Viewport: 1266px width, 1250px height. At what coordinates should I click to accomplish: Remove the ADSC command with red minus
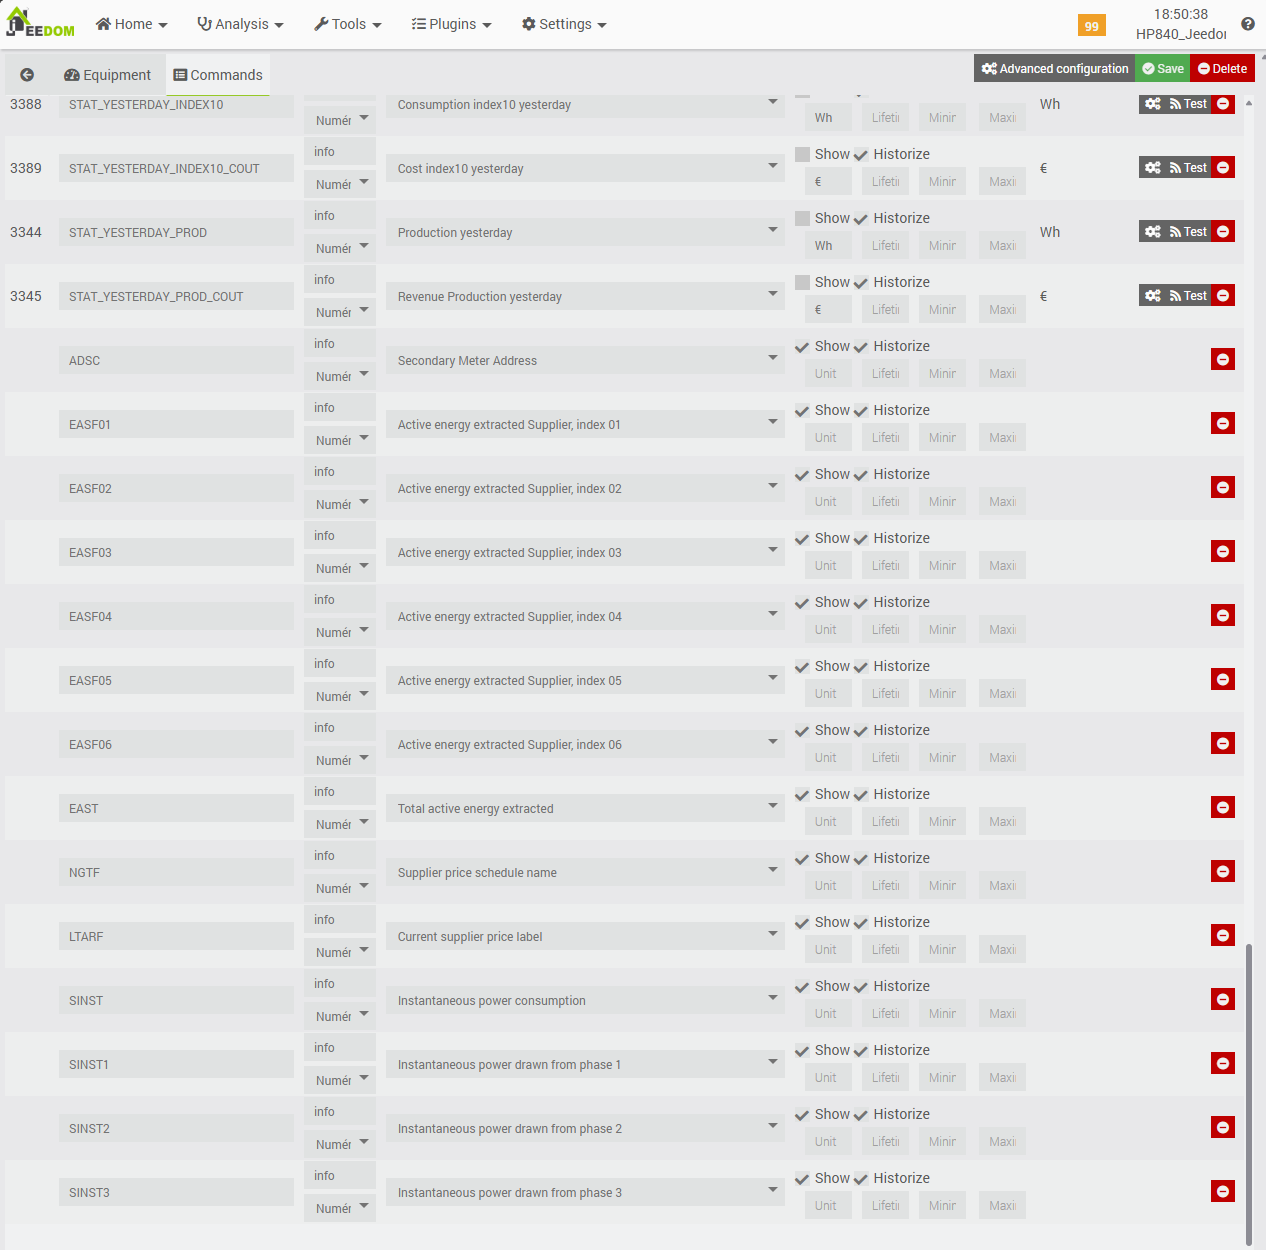tap(1222, 360)
